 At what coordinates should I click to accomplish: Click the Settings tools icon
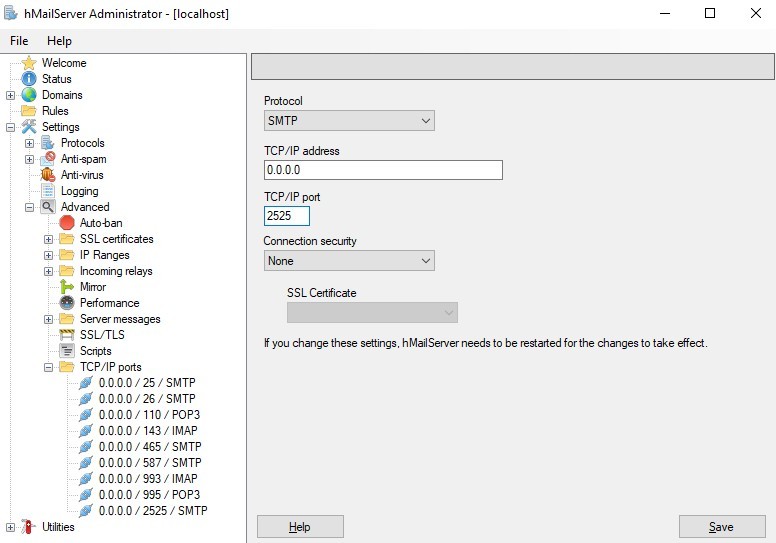[x=29, y=127]
